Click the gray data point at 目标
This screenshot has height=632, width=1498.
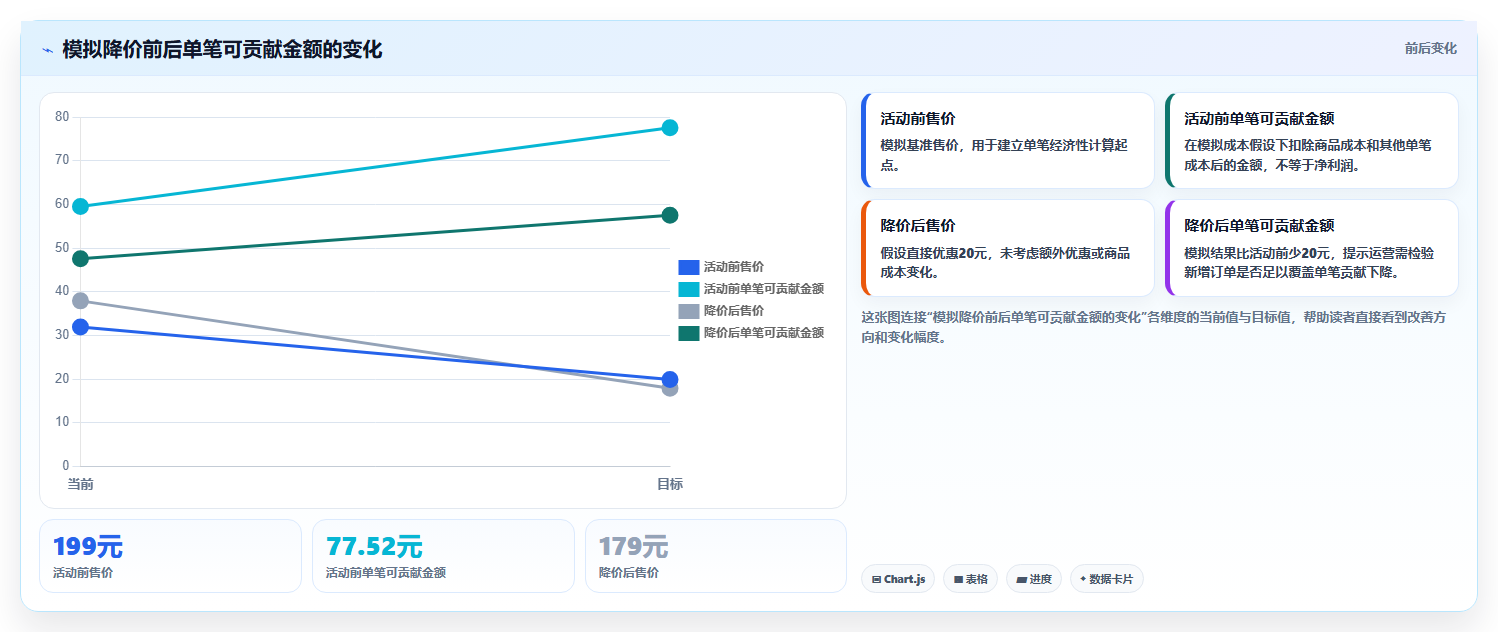point(670,388)
